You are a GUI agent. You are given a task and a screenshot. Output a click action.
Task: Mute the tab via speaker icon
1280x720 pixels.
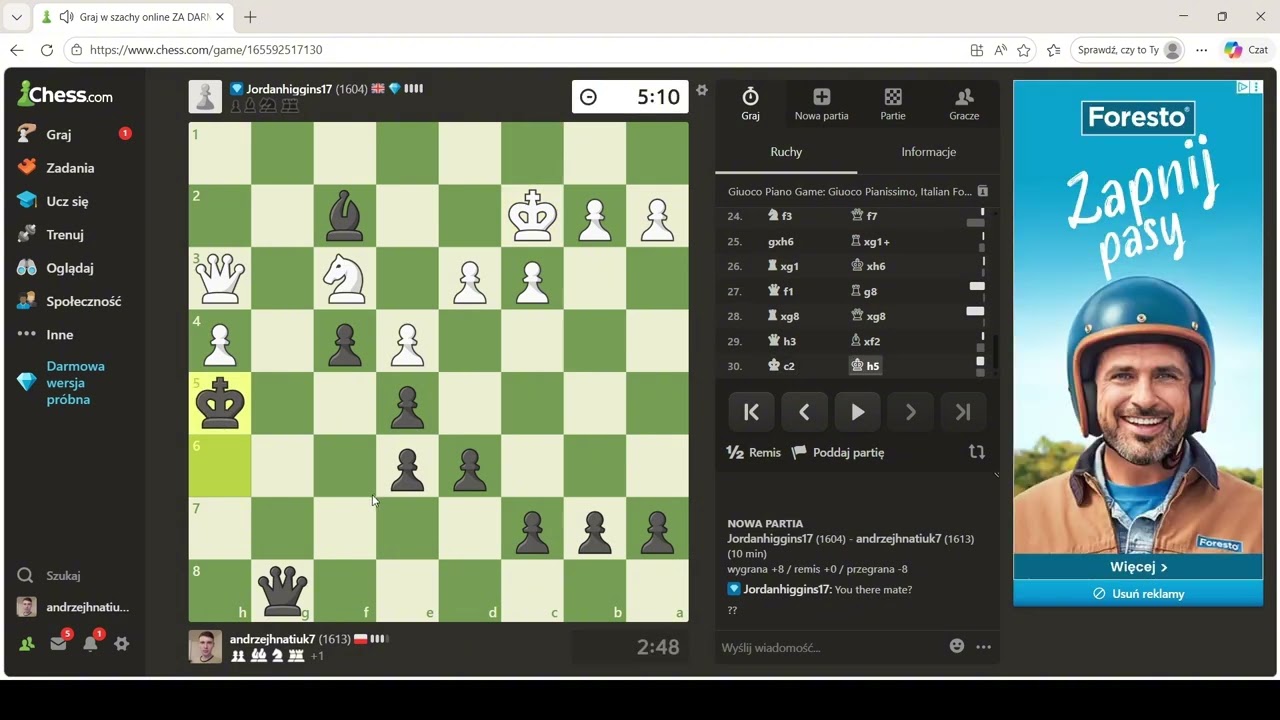[67, 17]
